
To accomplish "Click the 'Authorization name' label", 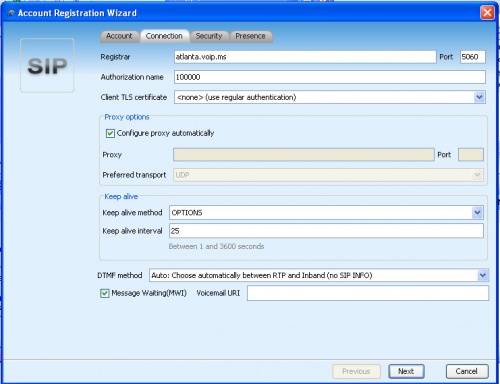I will pyautogui.click(x=132, y=77).
